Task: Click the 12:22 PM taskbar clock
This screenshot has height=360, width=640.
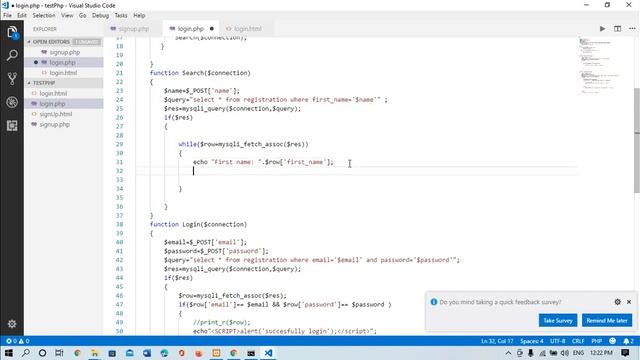Action: [601, 353]
